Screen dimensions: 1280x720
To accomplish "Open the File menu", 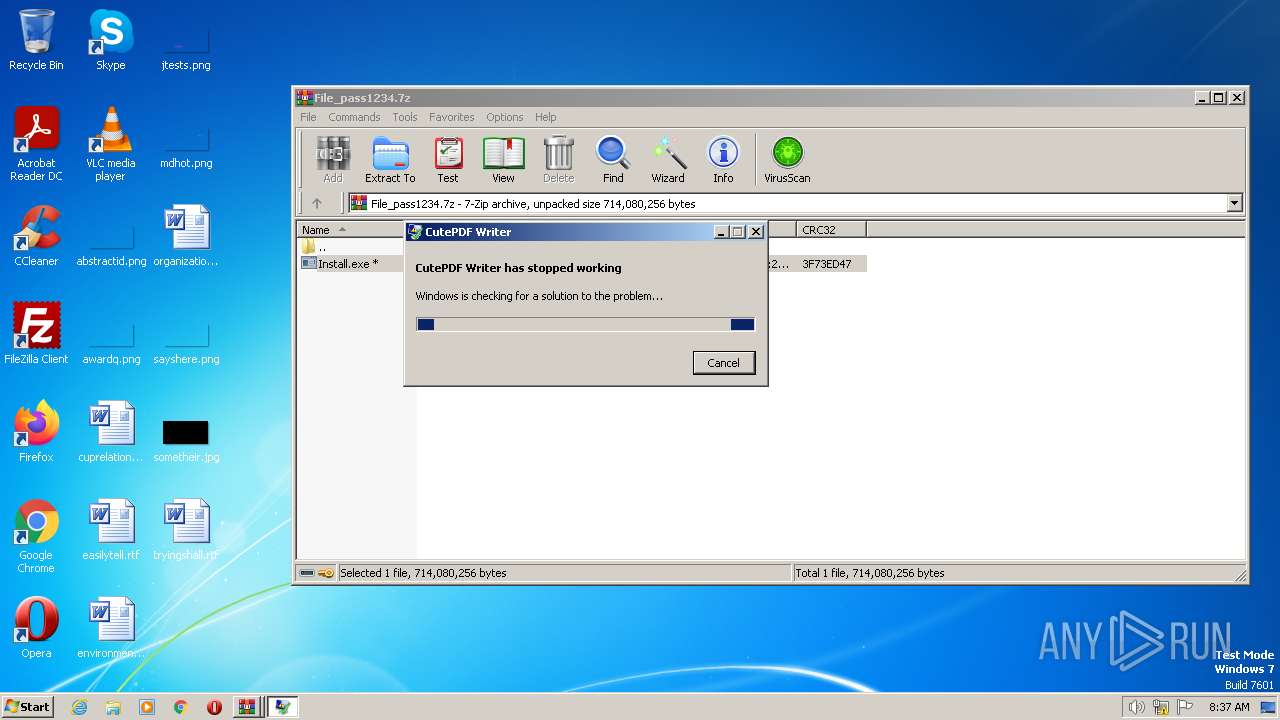I will tap(308, 117).
